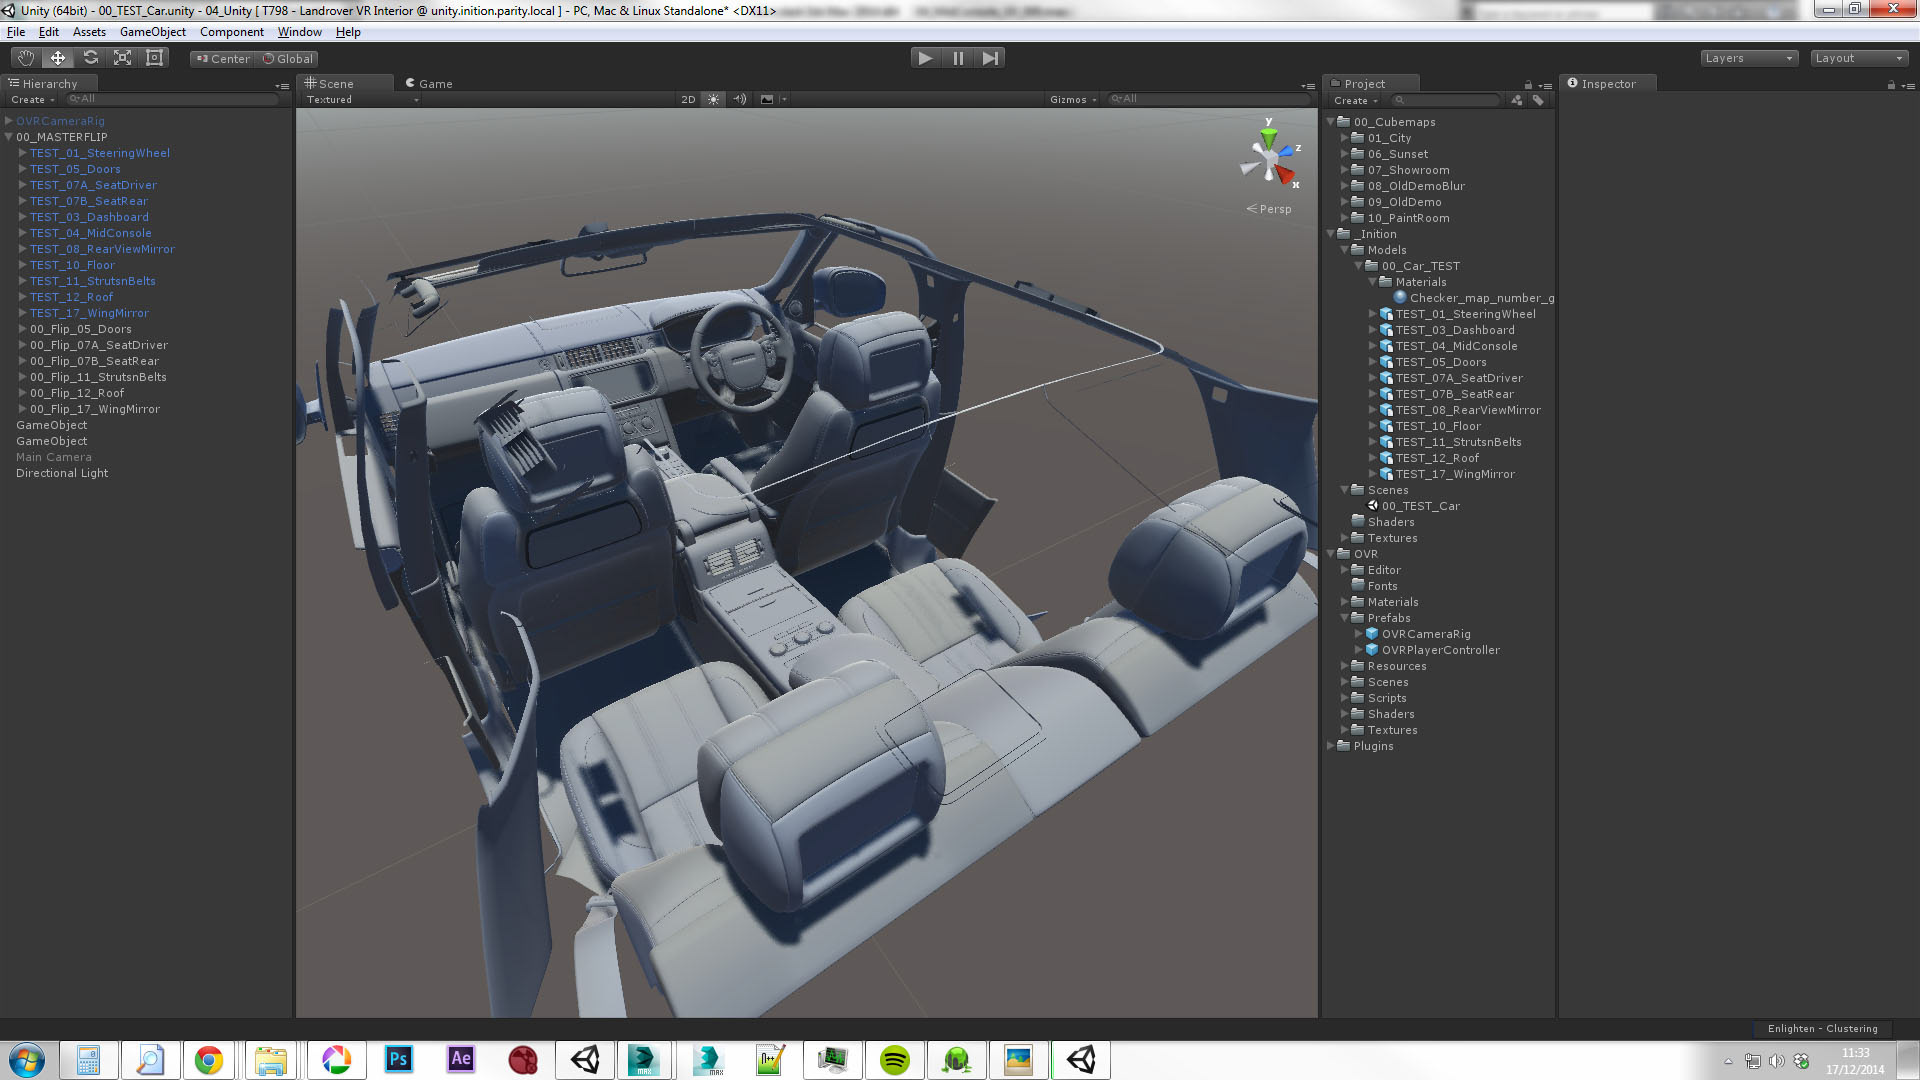
Task: Open the Layers dropdown
Action: tap(1749, 58)
